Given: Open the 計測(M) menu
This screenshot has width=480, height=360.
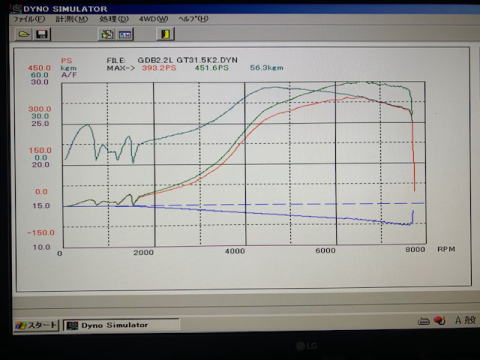Looking at the screenshot, I should tap(72, 19).
